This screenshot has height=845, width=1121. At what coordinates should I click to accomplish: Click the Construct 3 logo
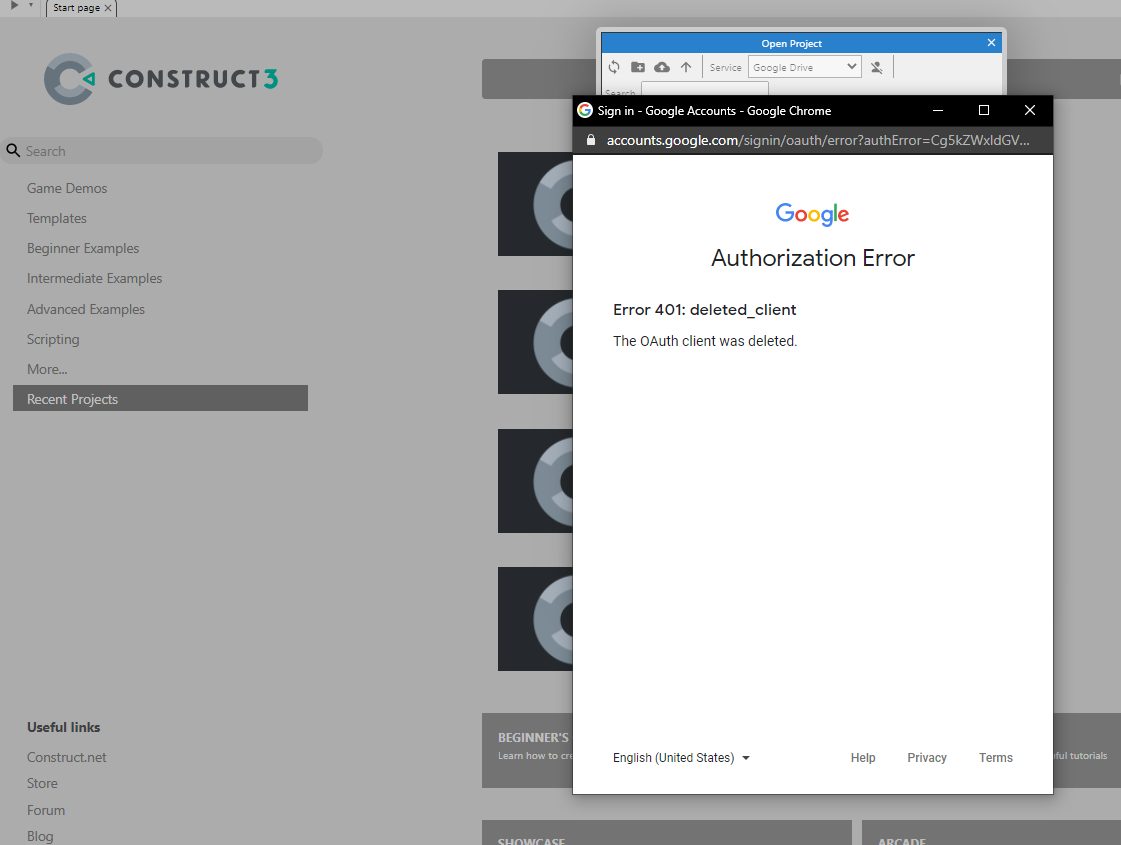click(x=161, y=79)
